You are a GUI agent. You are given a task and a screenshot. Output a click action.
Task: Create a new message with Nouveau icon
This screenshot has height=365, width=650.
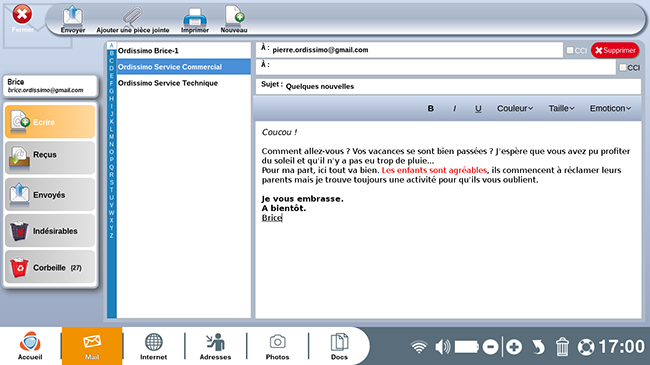234,19
